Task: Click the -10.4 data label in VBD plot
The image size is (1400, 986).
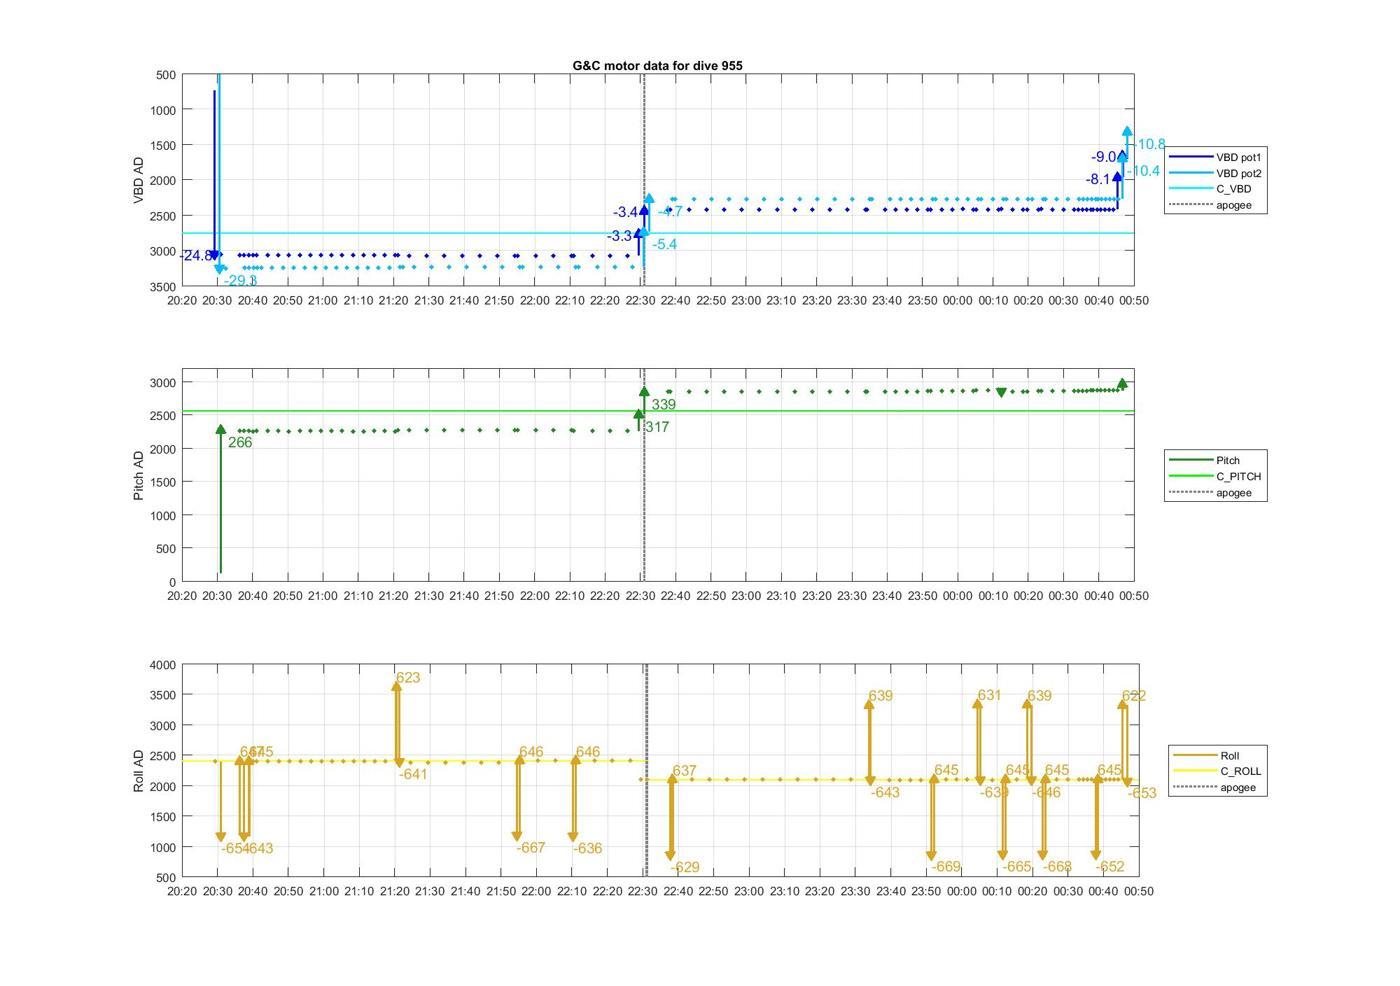Action: [x=1143, y=171]
